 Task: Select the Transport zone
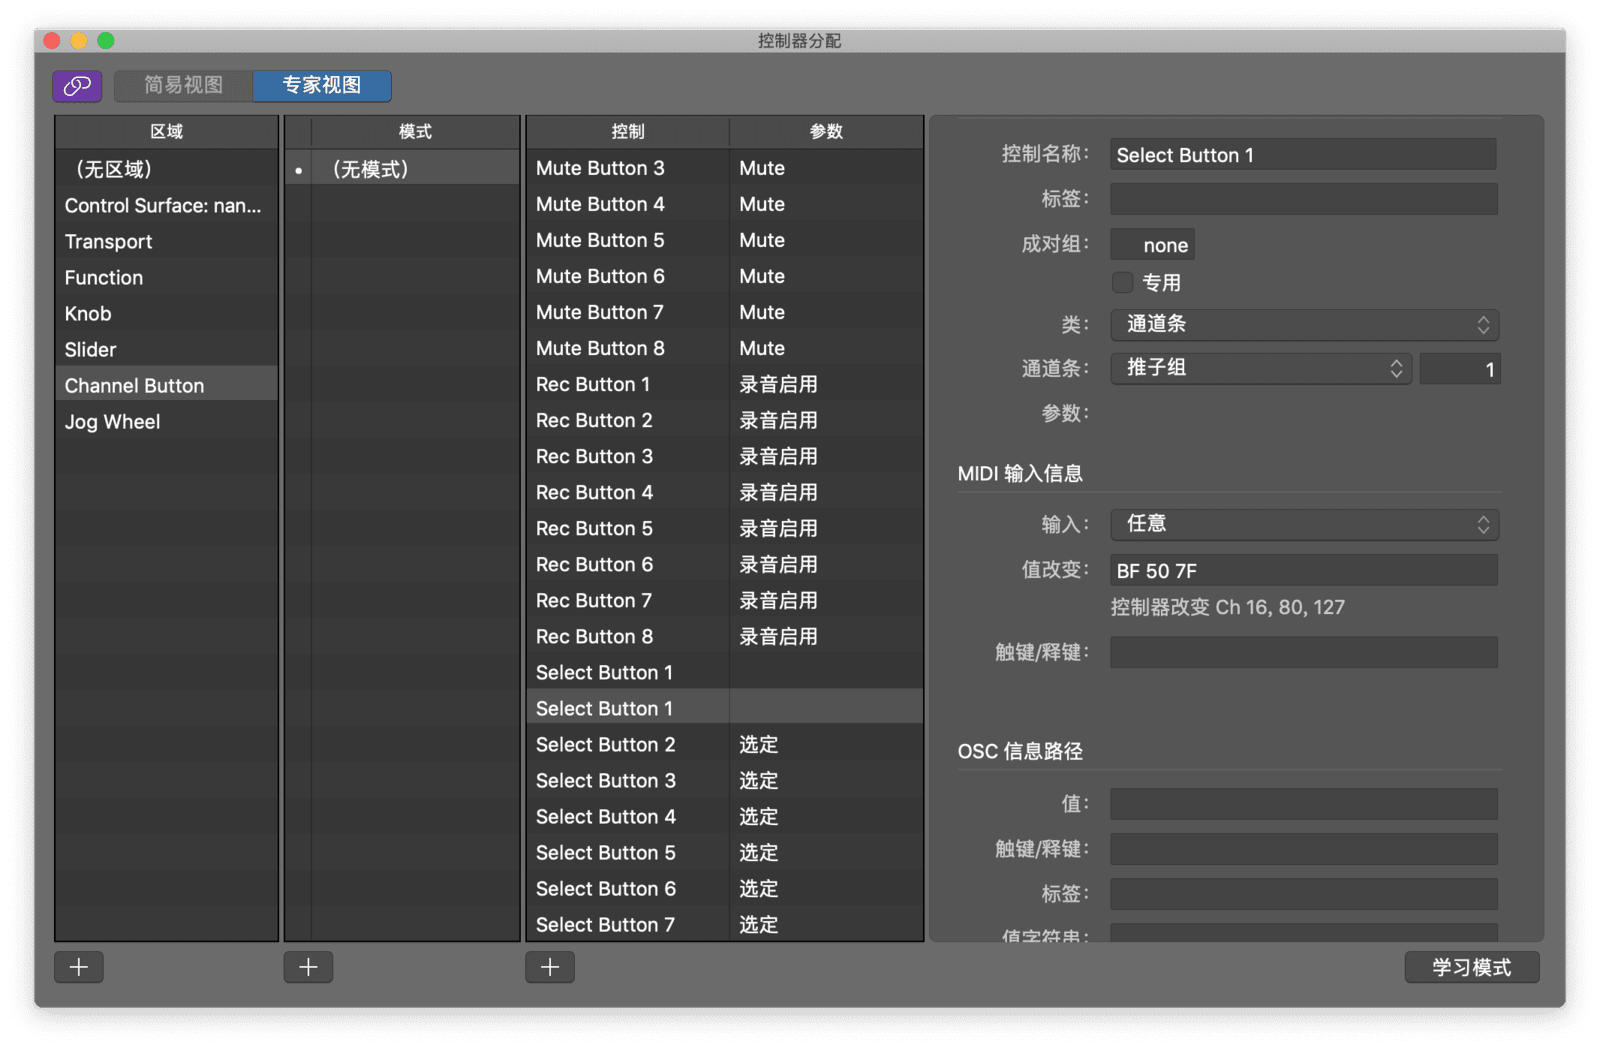167,241
